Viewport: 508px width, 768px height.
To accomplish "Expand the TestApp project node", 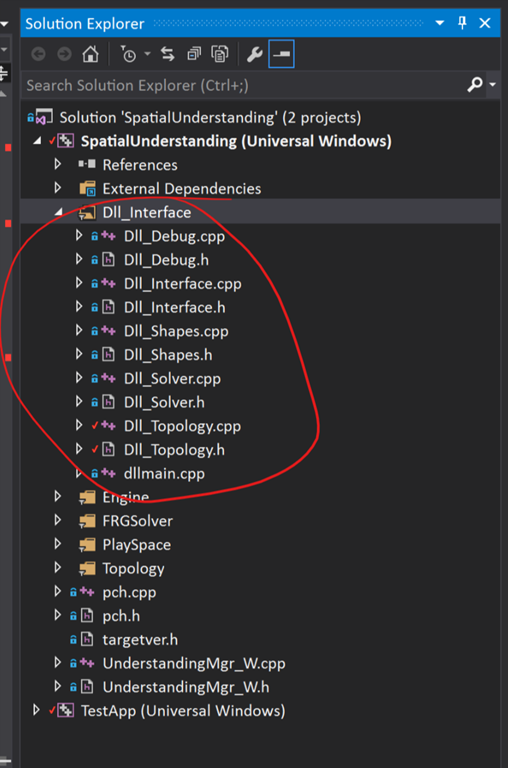I will 36,710.
